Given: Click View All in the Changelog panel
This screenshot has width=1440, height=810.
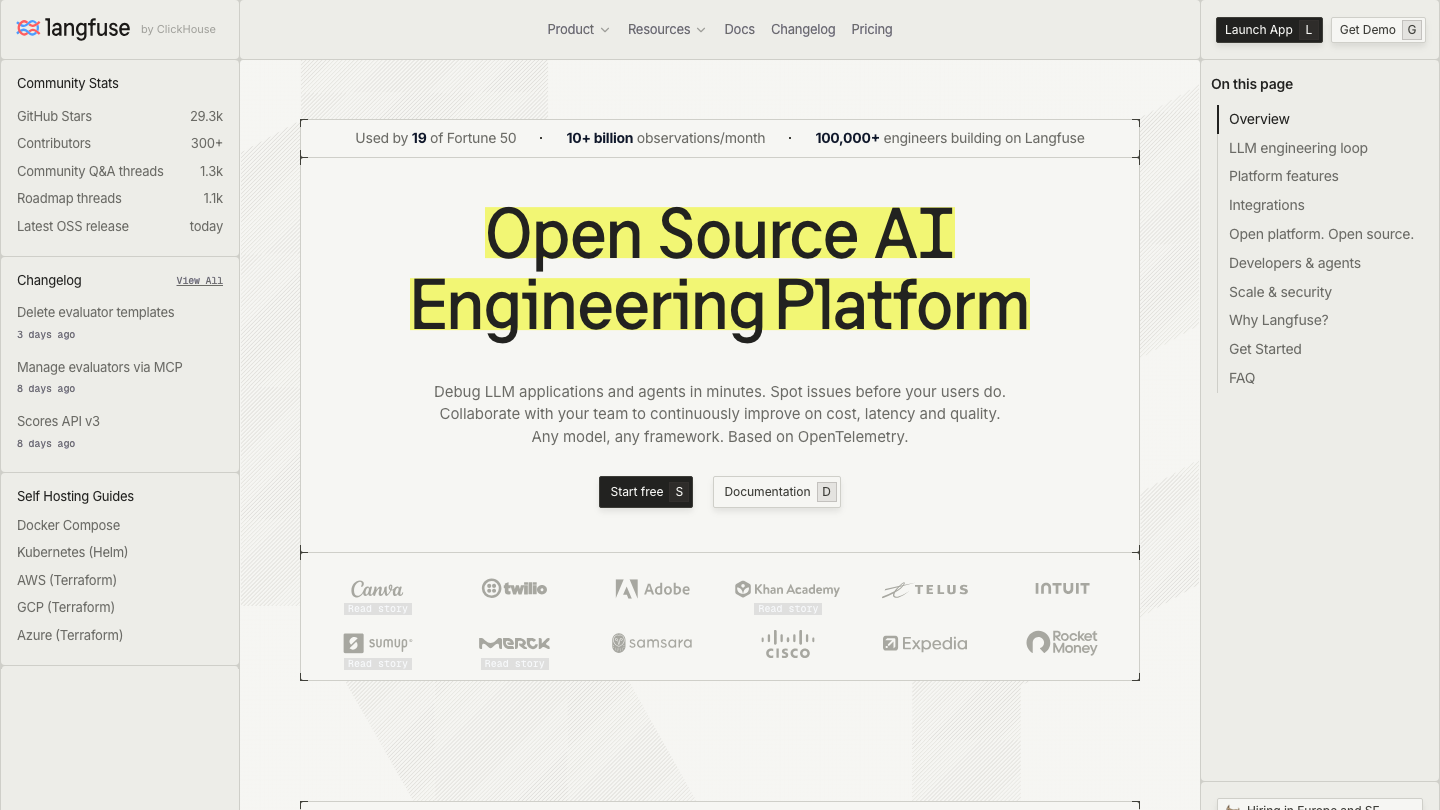Looking at the screenshot, I should pos(200,281).
